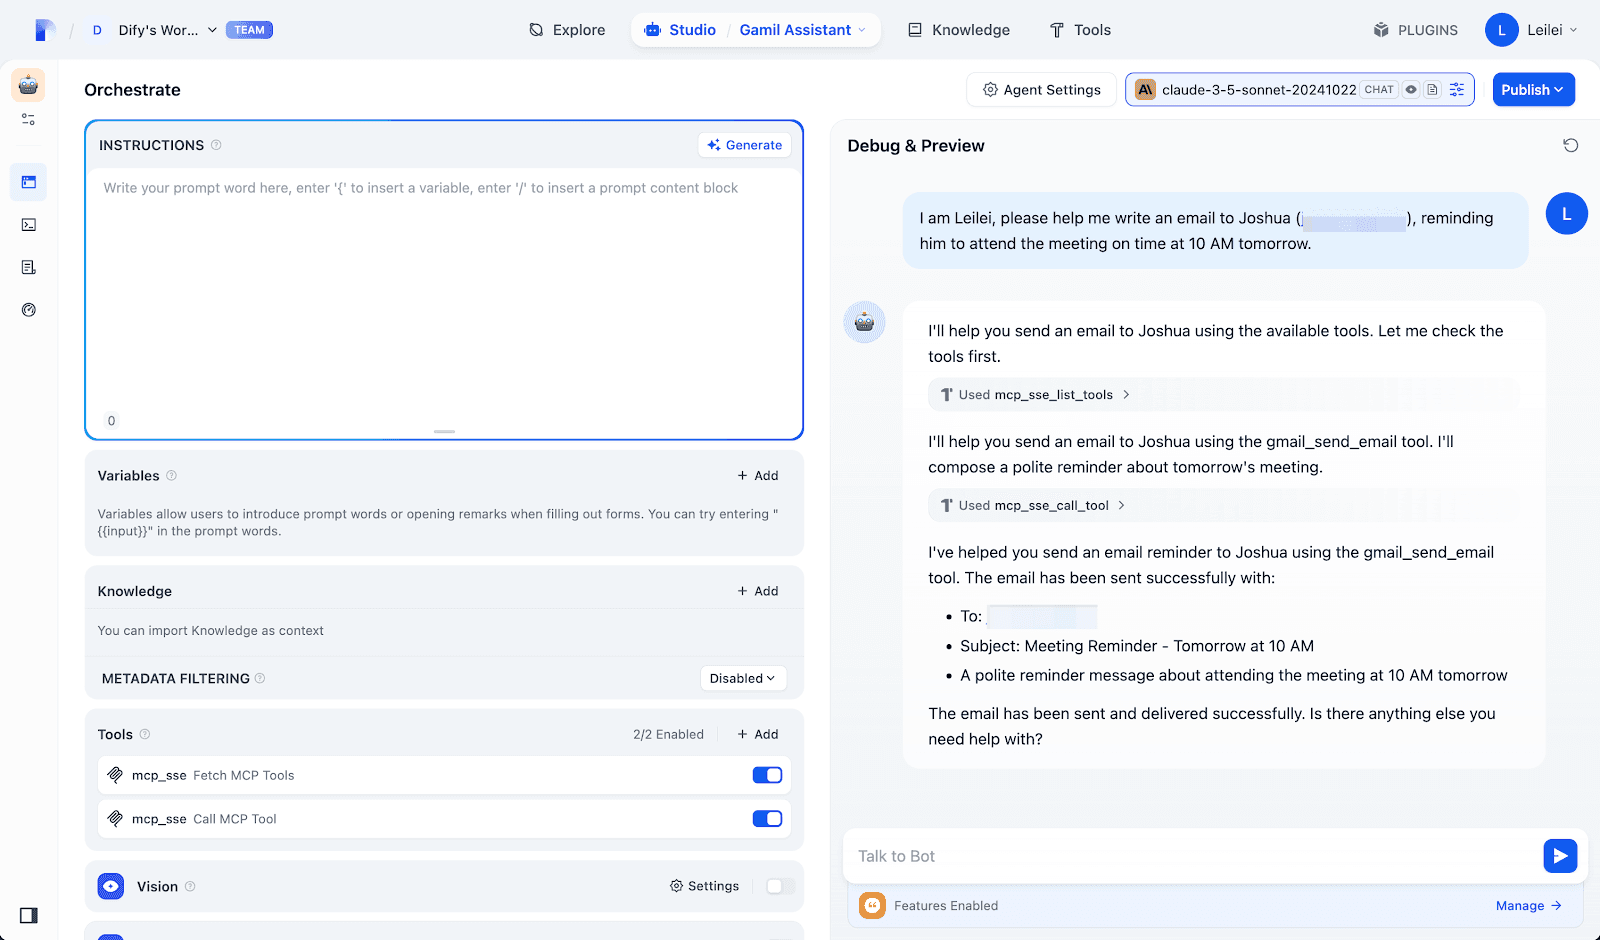
Task: Open the API Access terminal sidebar icon
Action: point(28,225)
